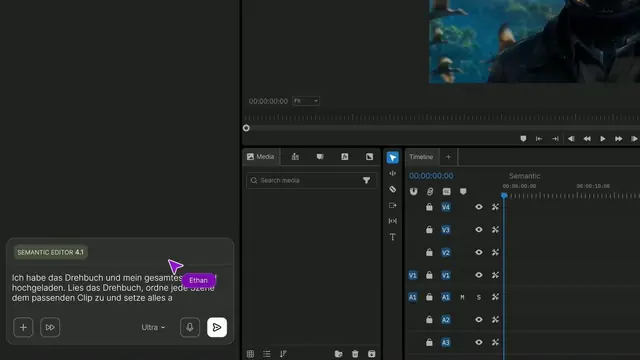Click the blue timeline playhead marker
The image size is (640, 360).
pyautogui.click(x=504, y=196)
